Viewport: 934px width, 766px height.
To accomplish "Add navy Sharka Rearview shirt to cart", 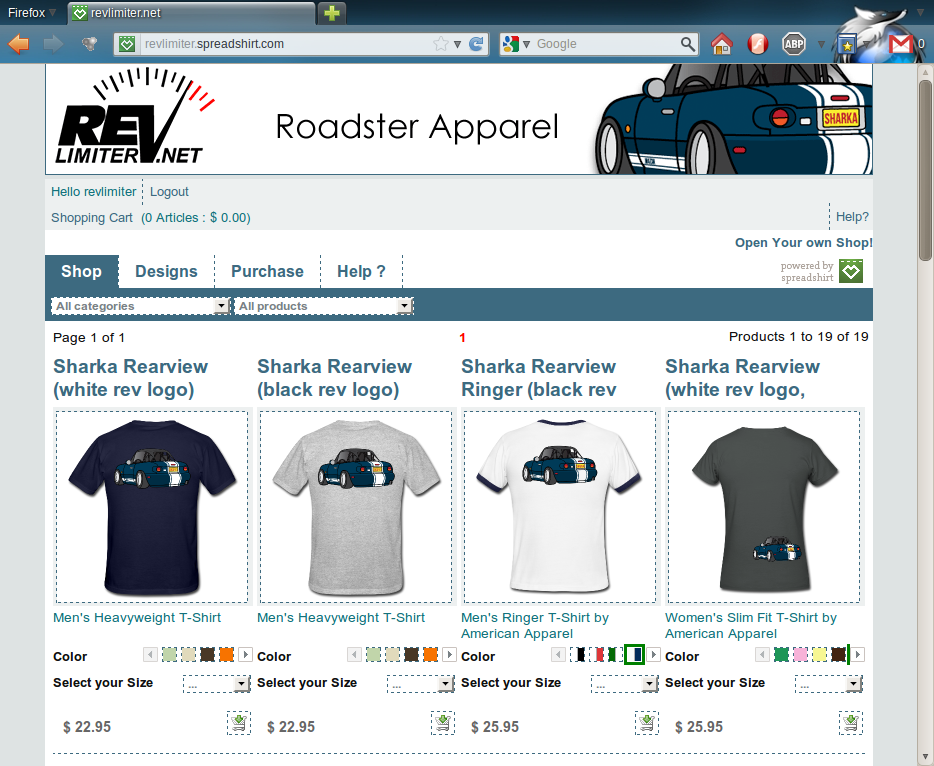I will (239, 723).
